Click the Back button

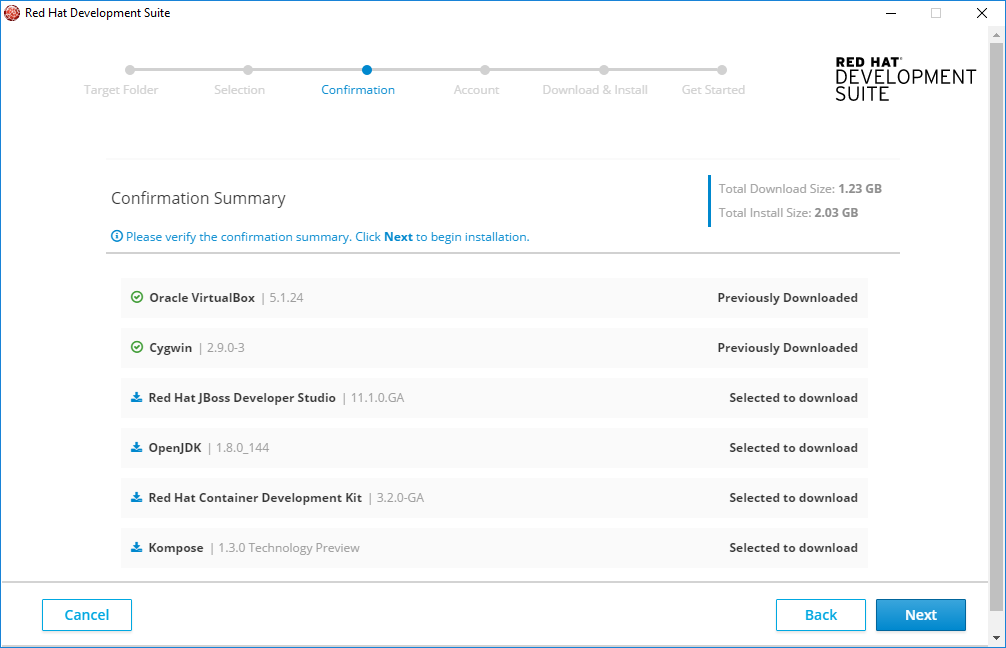tap(820, 614)
